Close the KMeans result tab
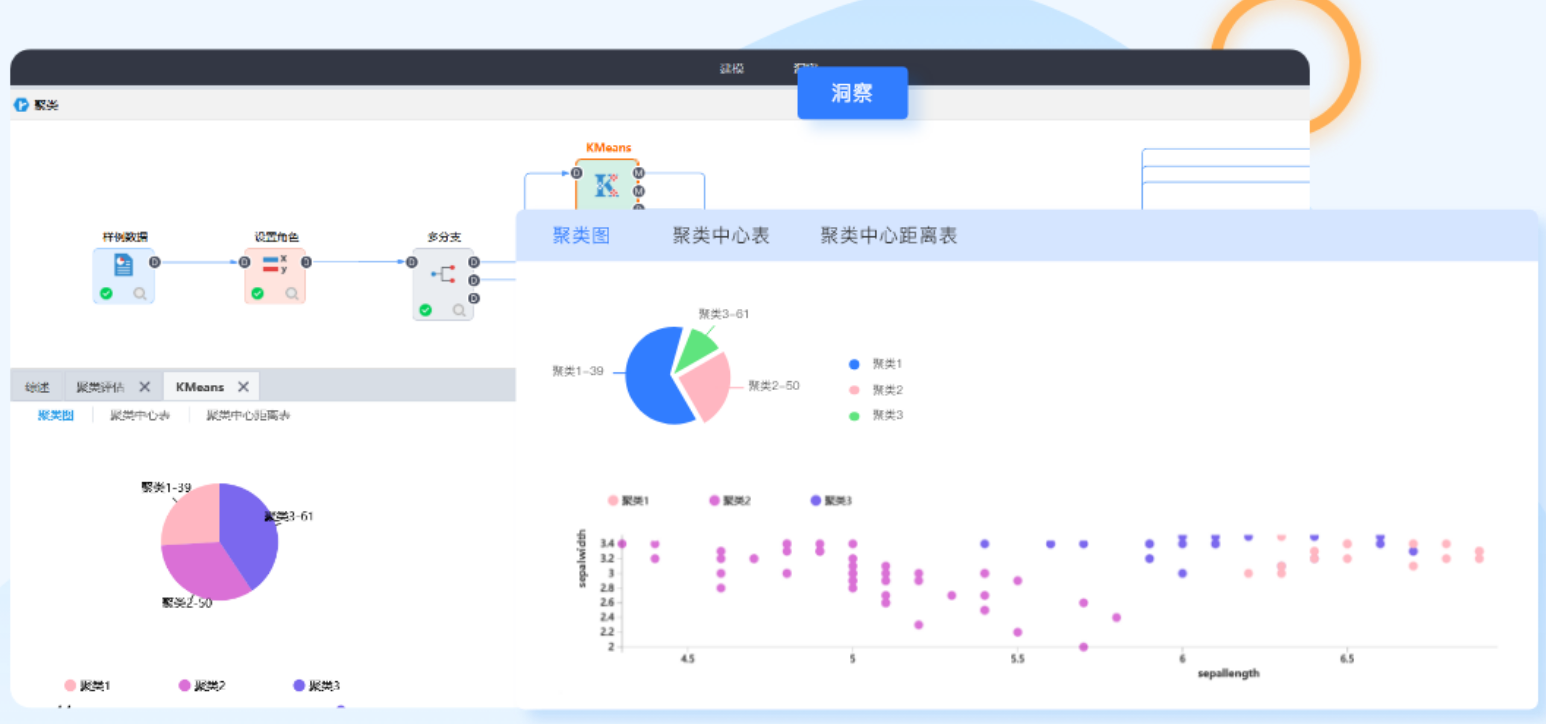Screen dimensions: 1546x724 tap(243, 387)
